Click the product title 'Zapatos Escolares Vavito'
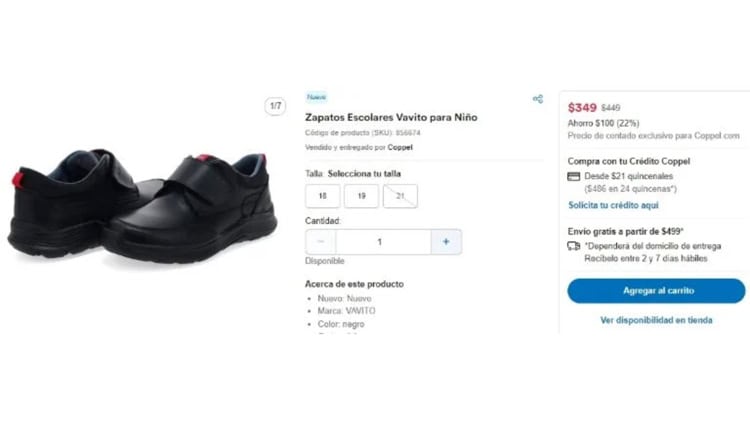 (x=391, y=117)
